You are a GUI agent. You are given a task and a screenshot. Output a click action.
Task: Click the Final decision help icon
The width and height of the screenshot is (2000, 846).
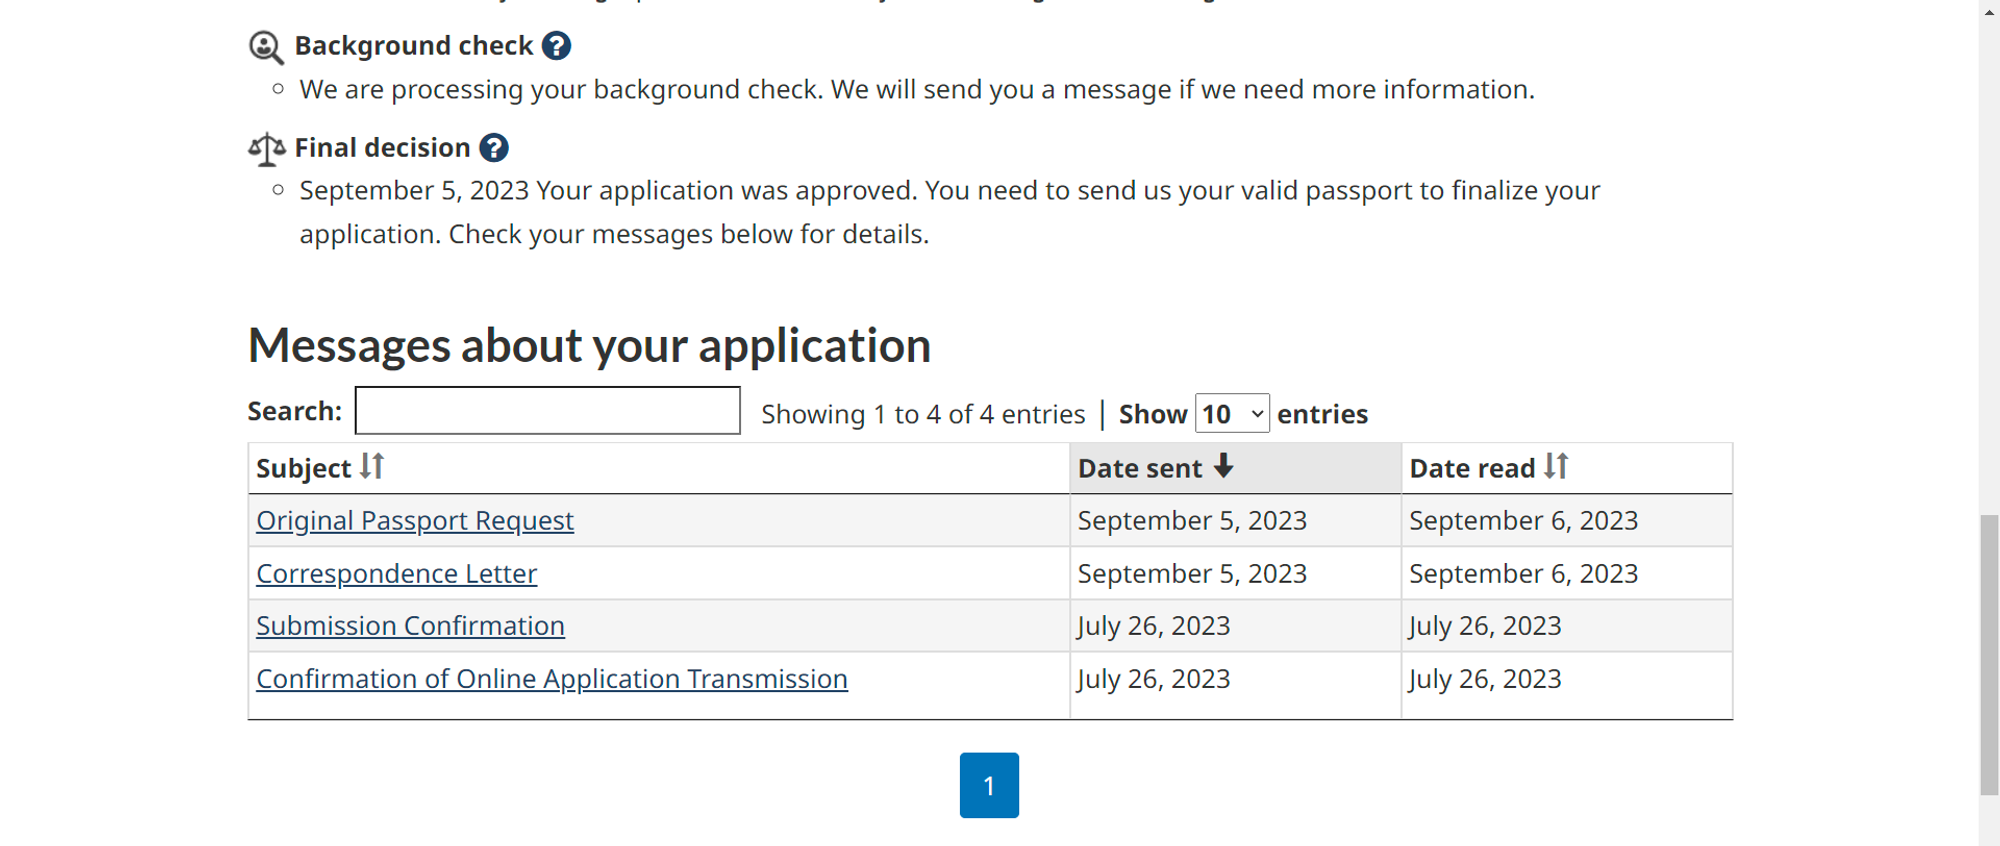[x=493, y=148]
